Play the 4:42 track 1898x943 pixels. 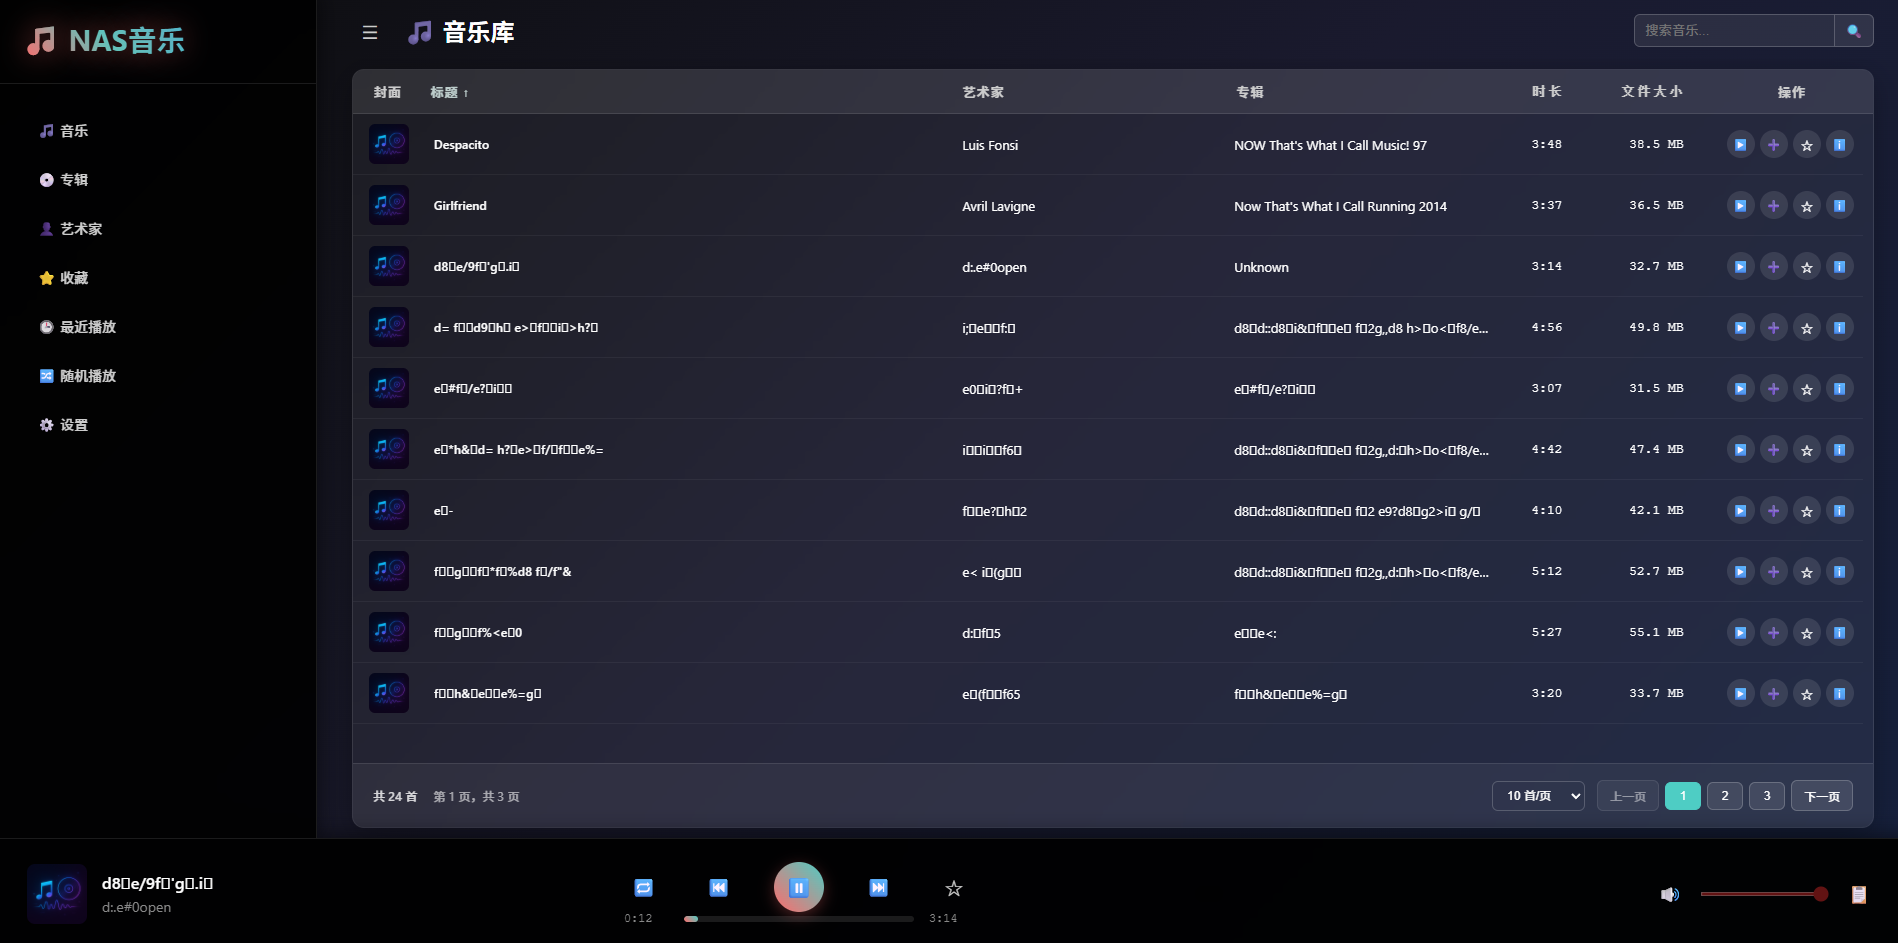[1740, 450]
